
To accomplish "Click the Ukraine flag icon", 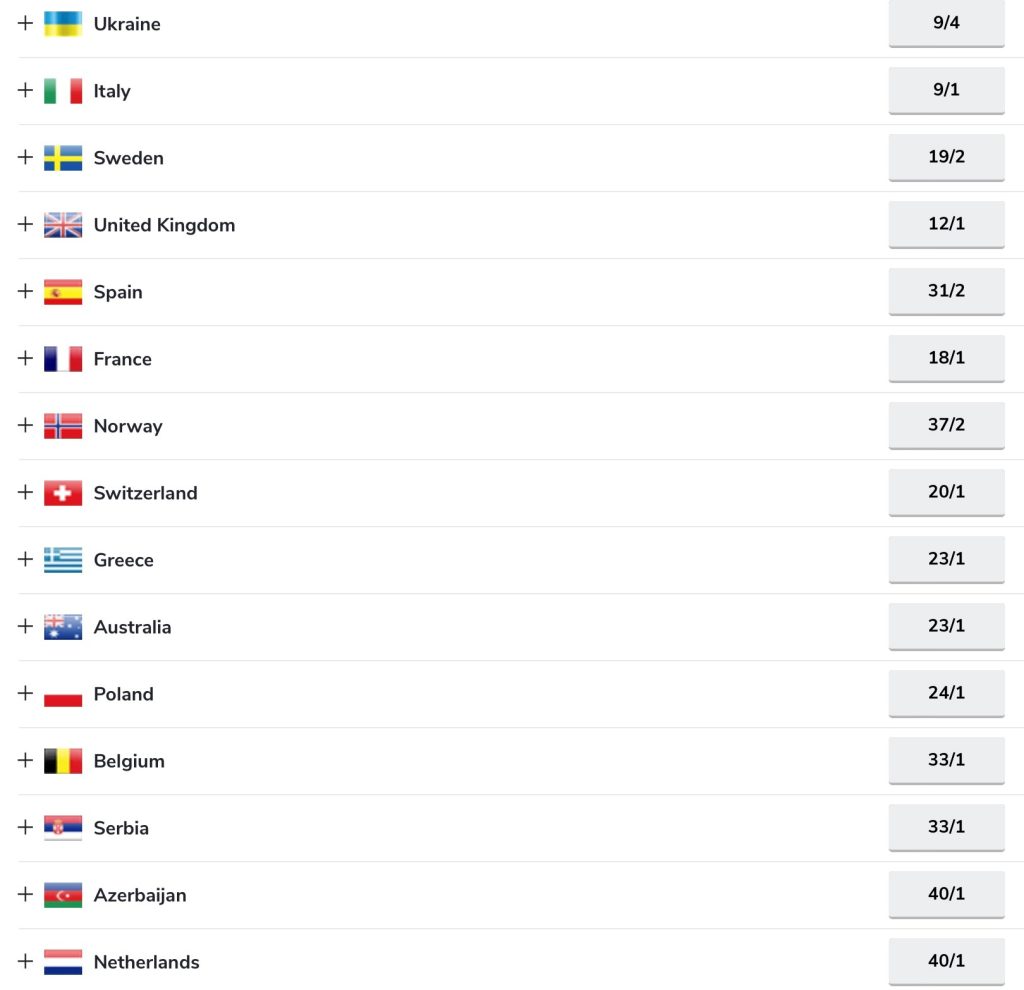I will [x=63, y=24].
